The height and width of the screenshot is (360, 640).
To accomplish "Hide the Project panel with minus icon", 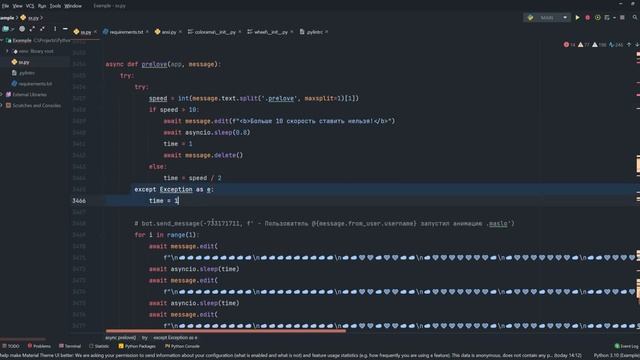I will [x=65, y=29].
